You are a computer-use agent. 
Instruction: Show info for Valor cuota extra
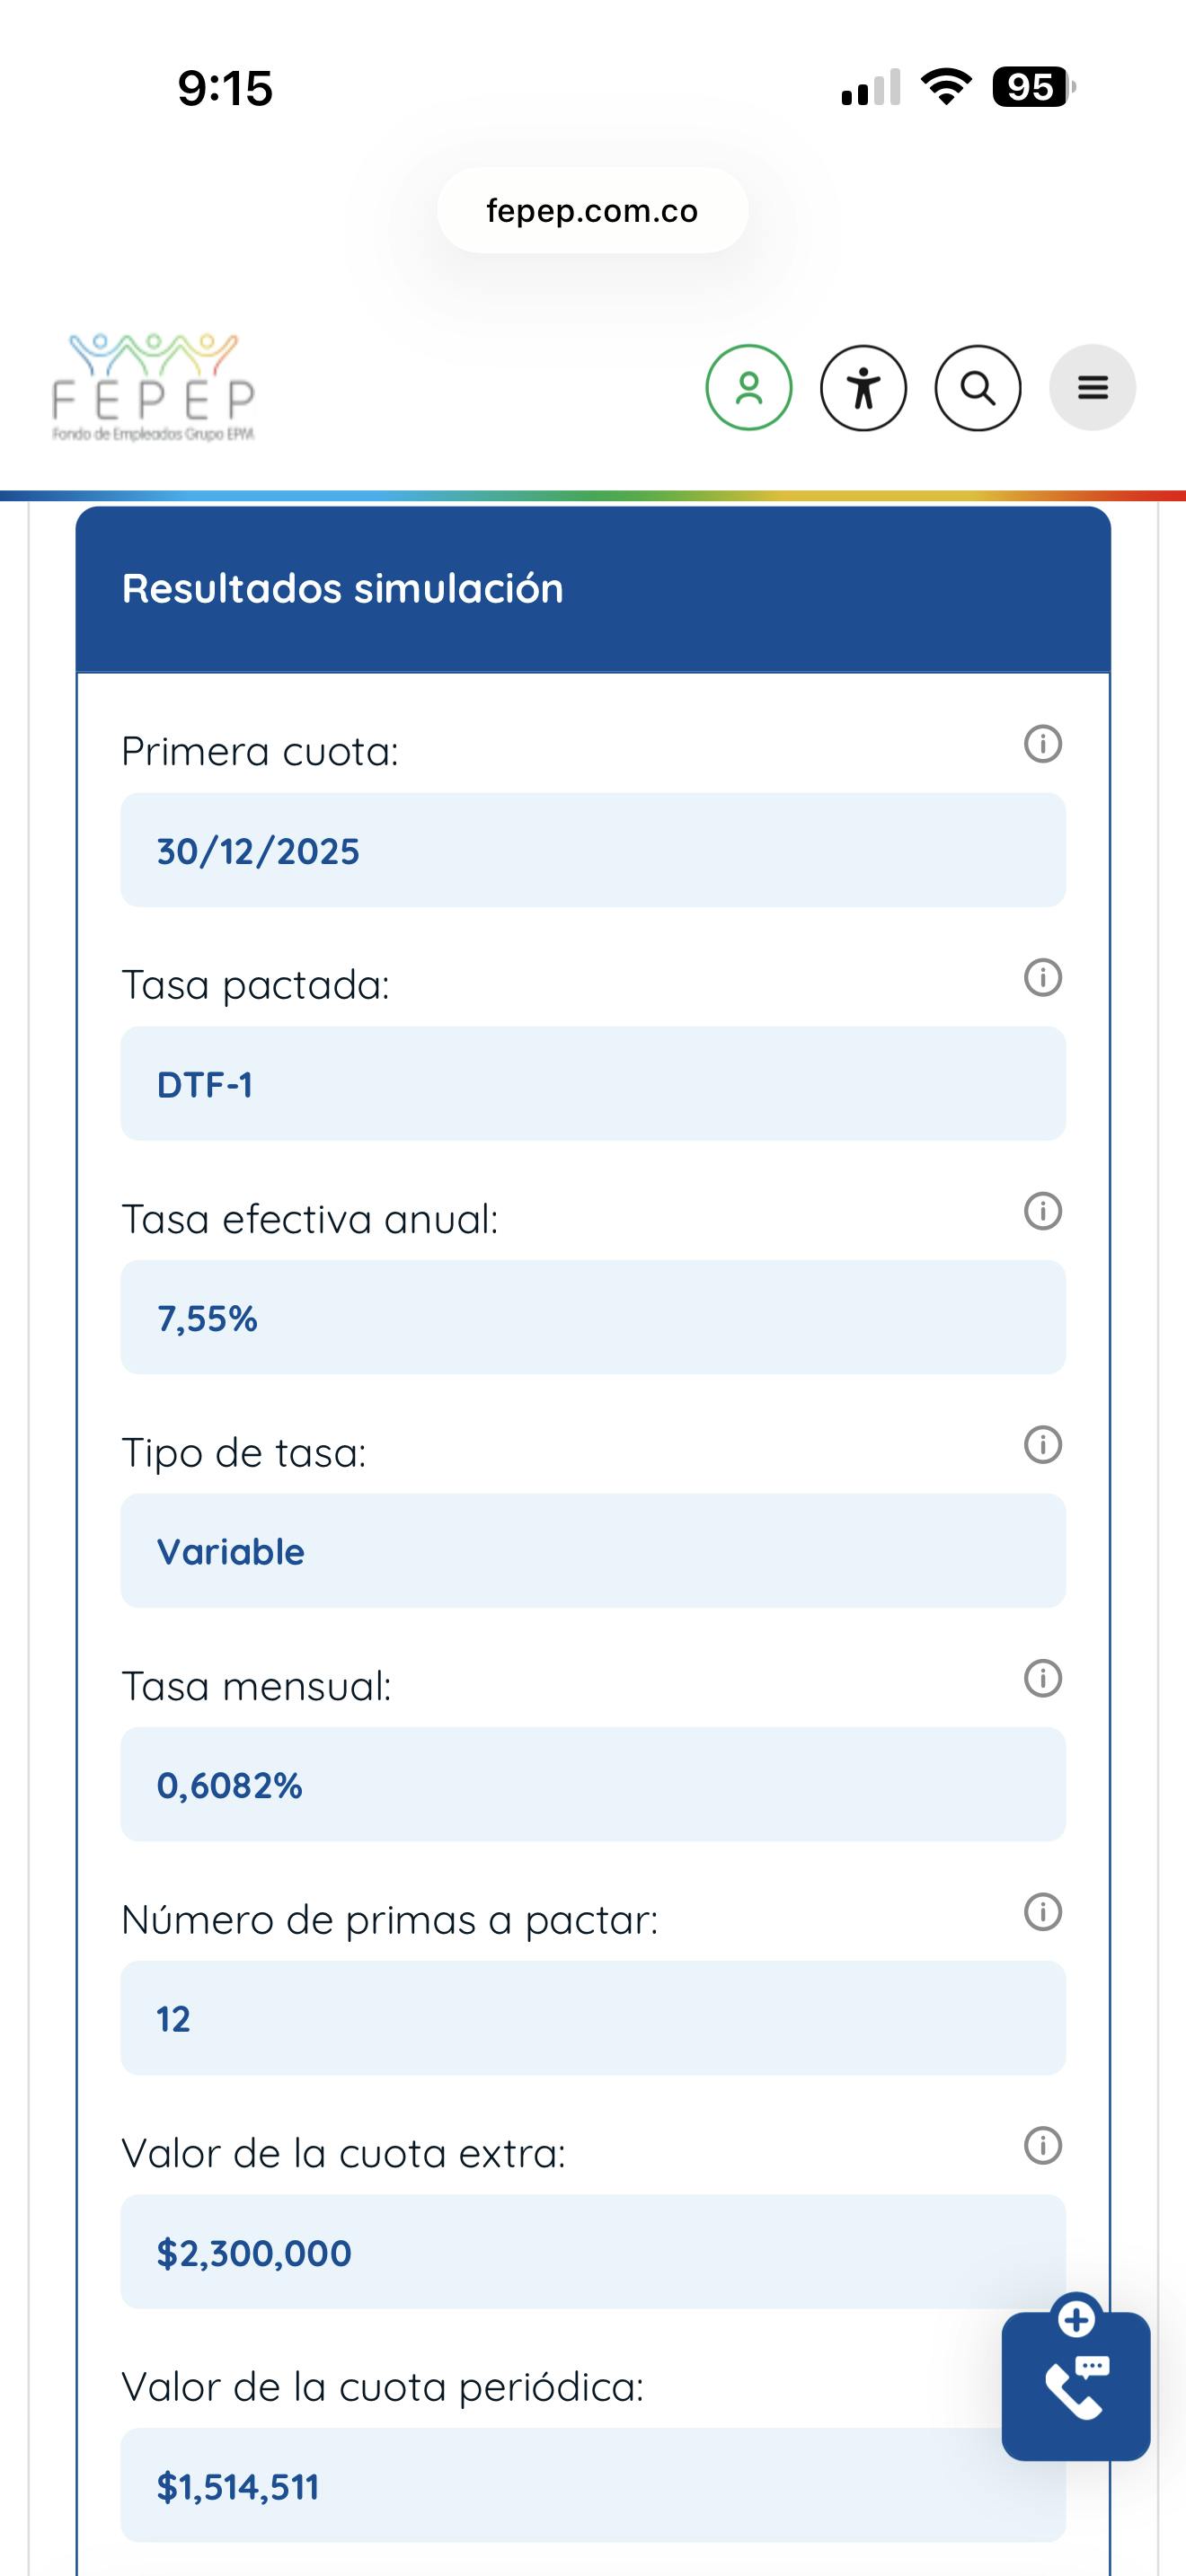(x=1042, y=2145)
